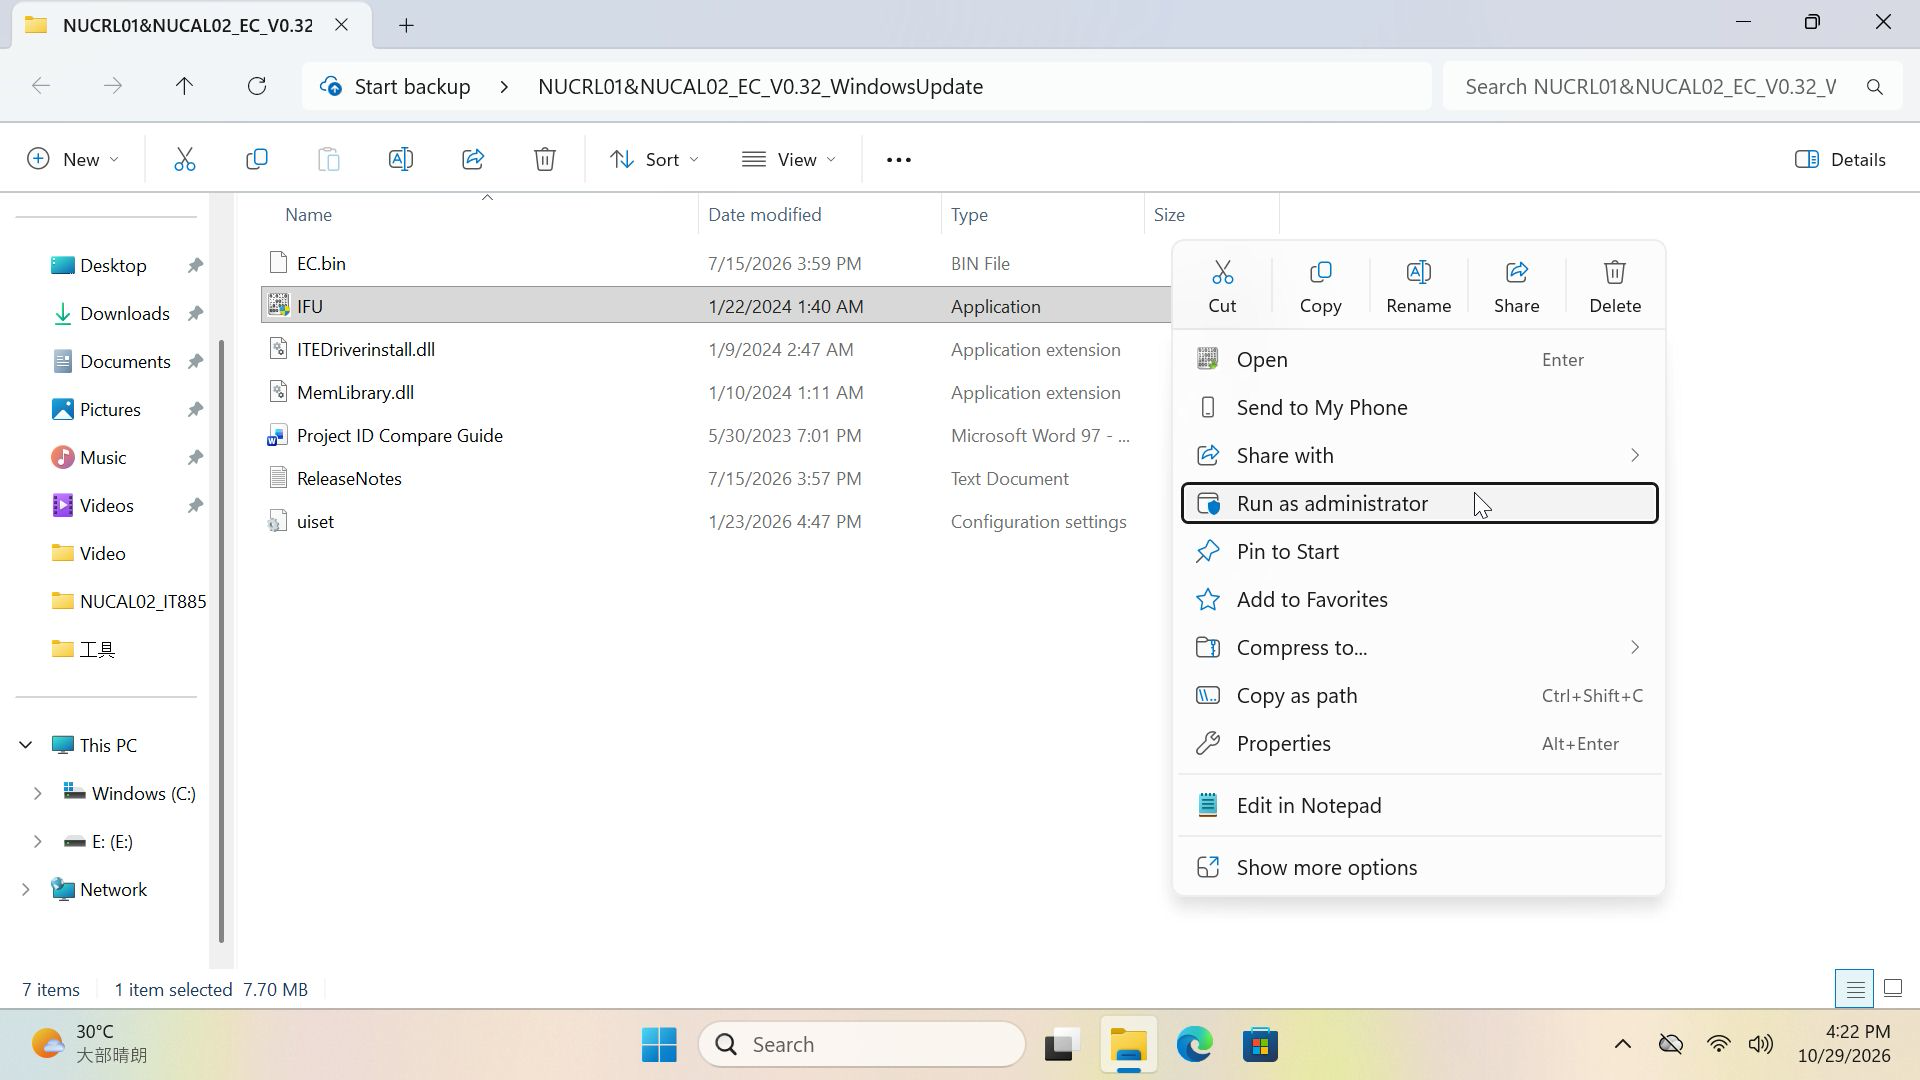1920x1080 pixels.
Task: Expand the E: drive tree node
Action: coord(37,841)
